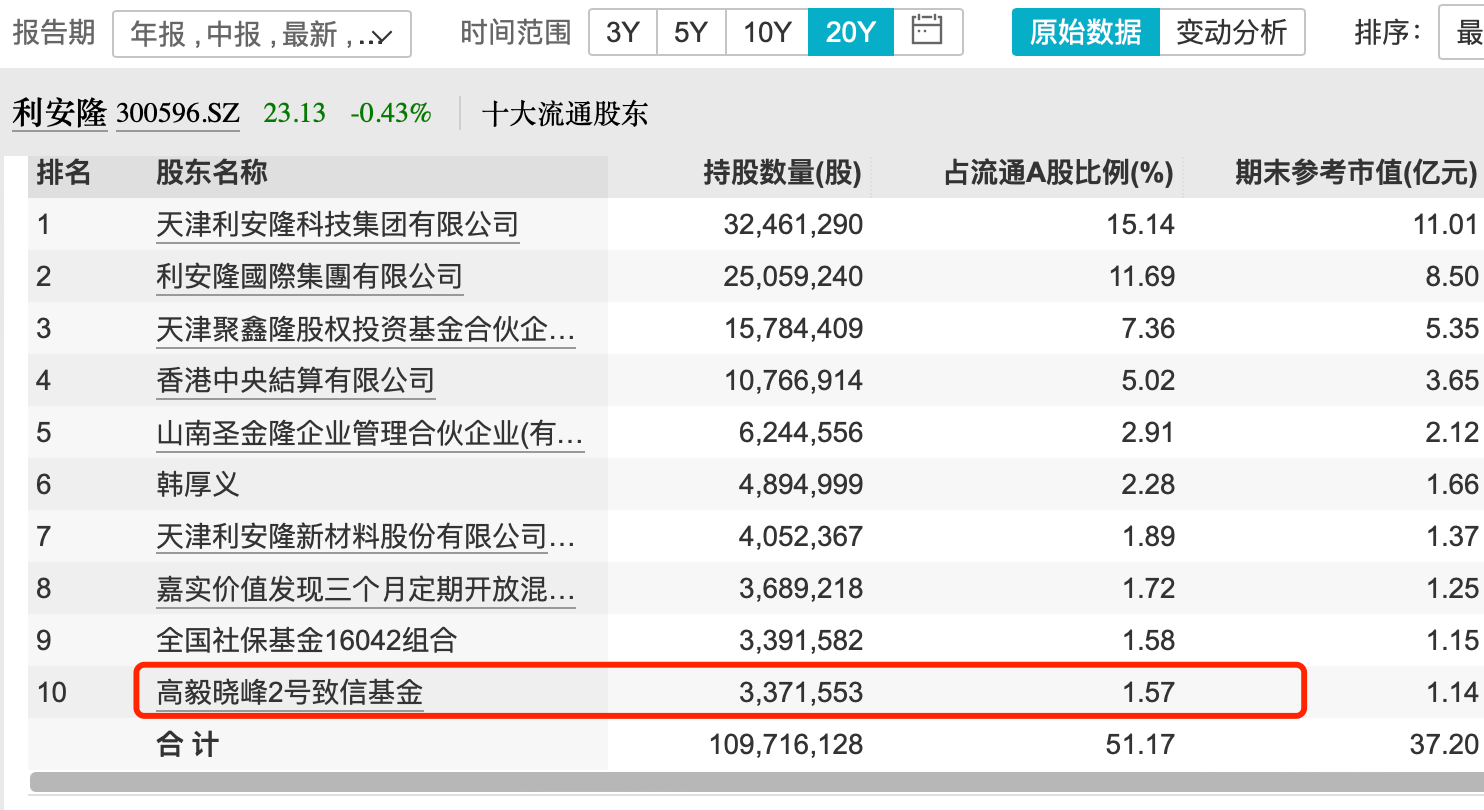Open the 排序 sort order dropdown

coord(1461,33)
